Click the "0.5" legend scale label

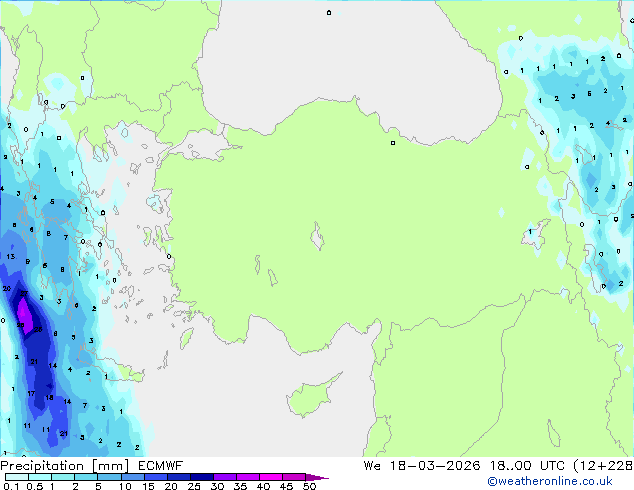(x=35, y=486)
